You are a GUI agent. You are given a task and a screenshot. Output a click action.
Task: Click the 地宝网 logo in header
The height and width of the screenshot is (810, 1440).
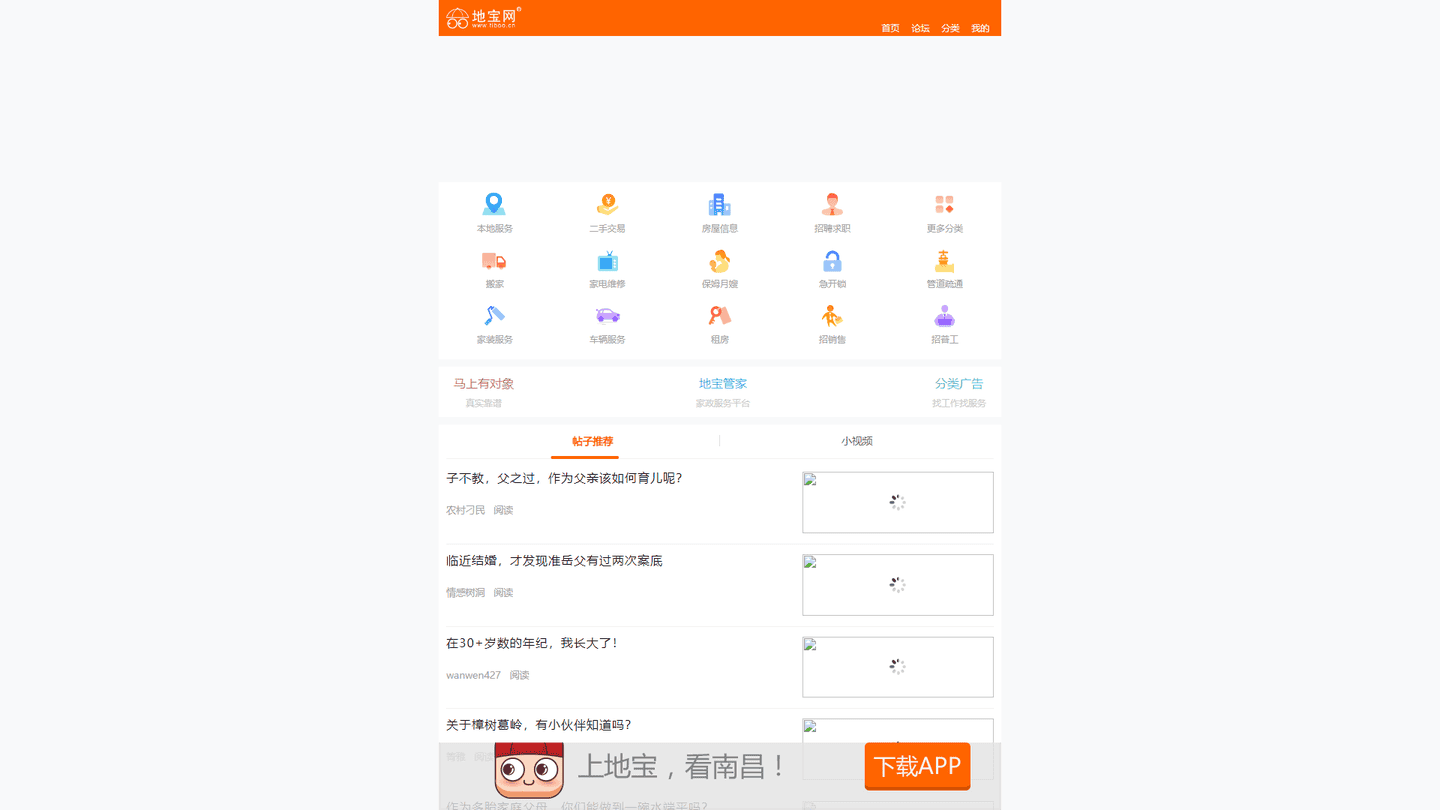click(x=483, y=17)
